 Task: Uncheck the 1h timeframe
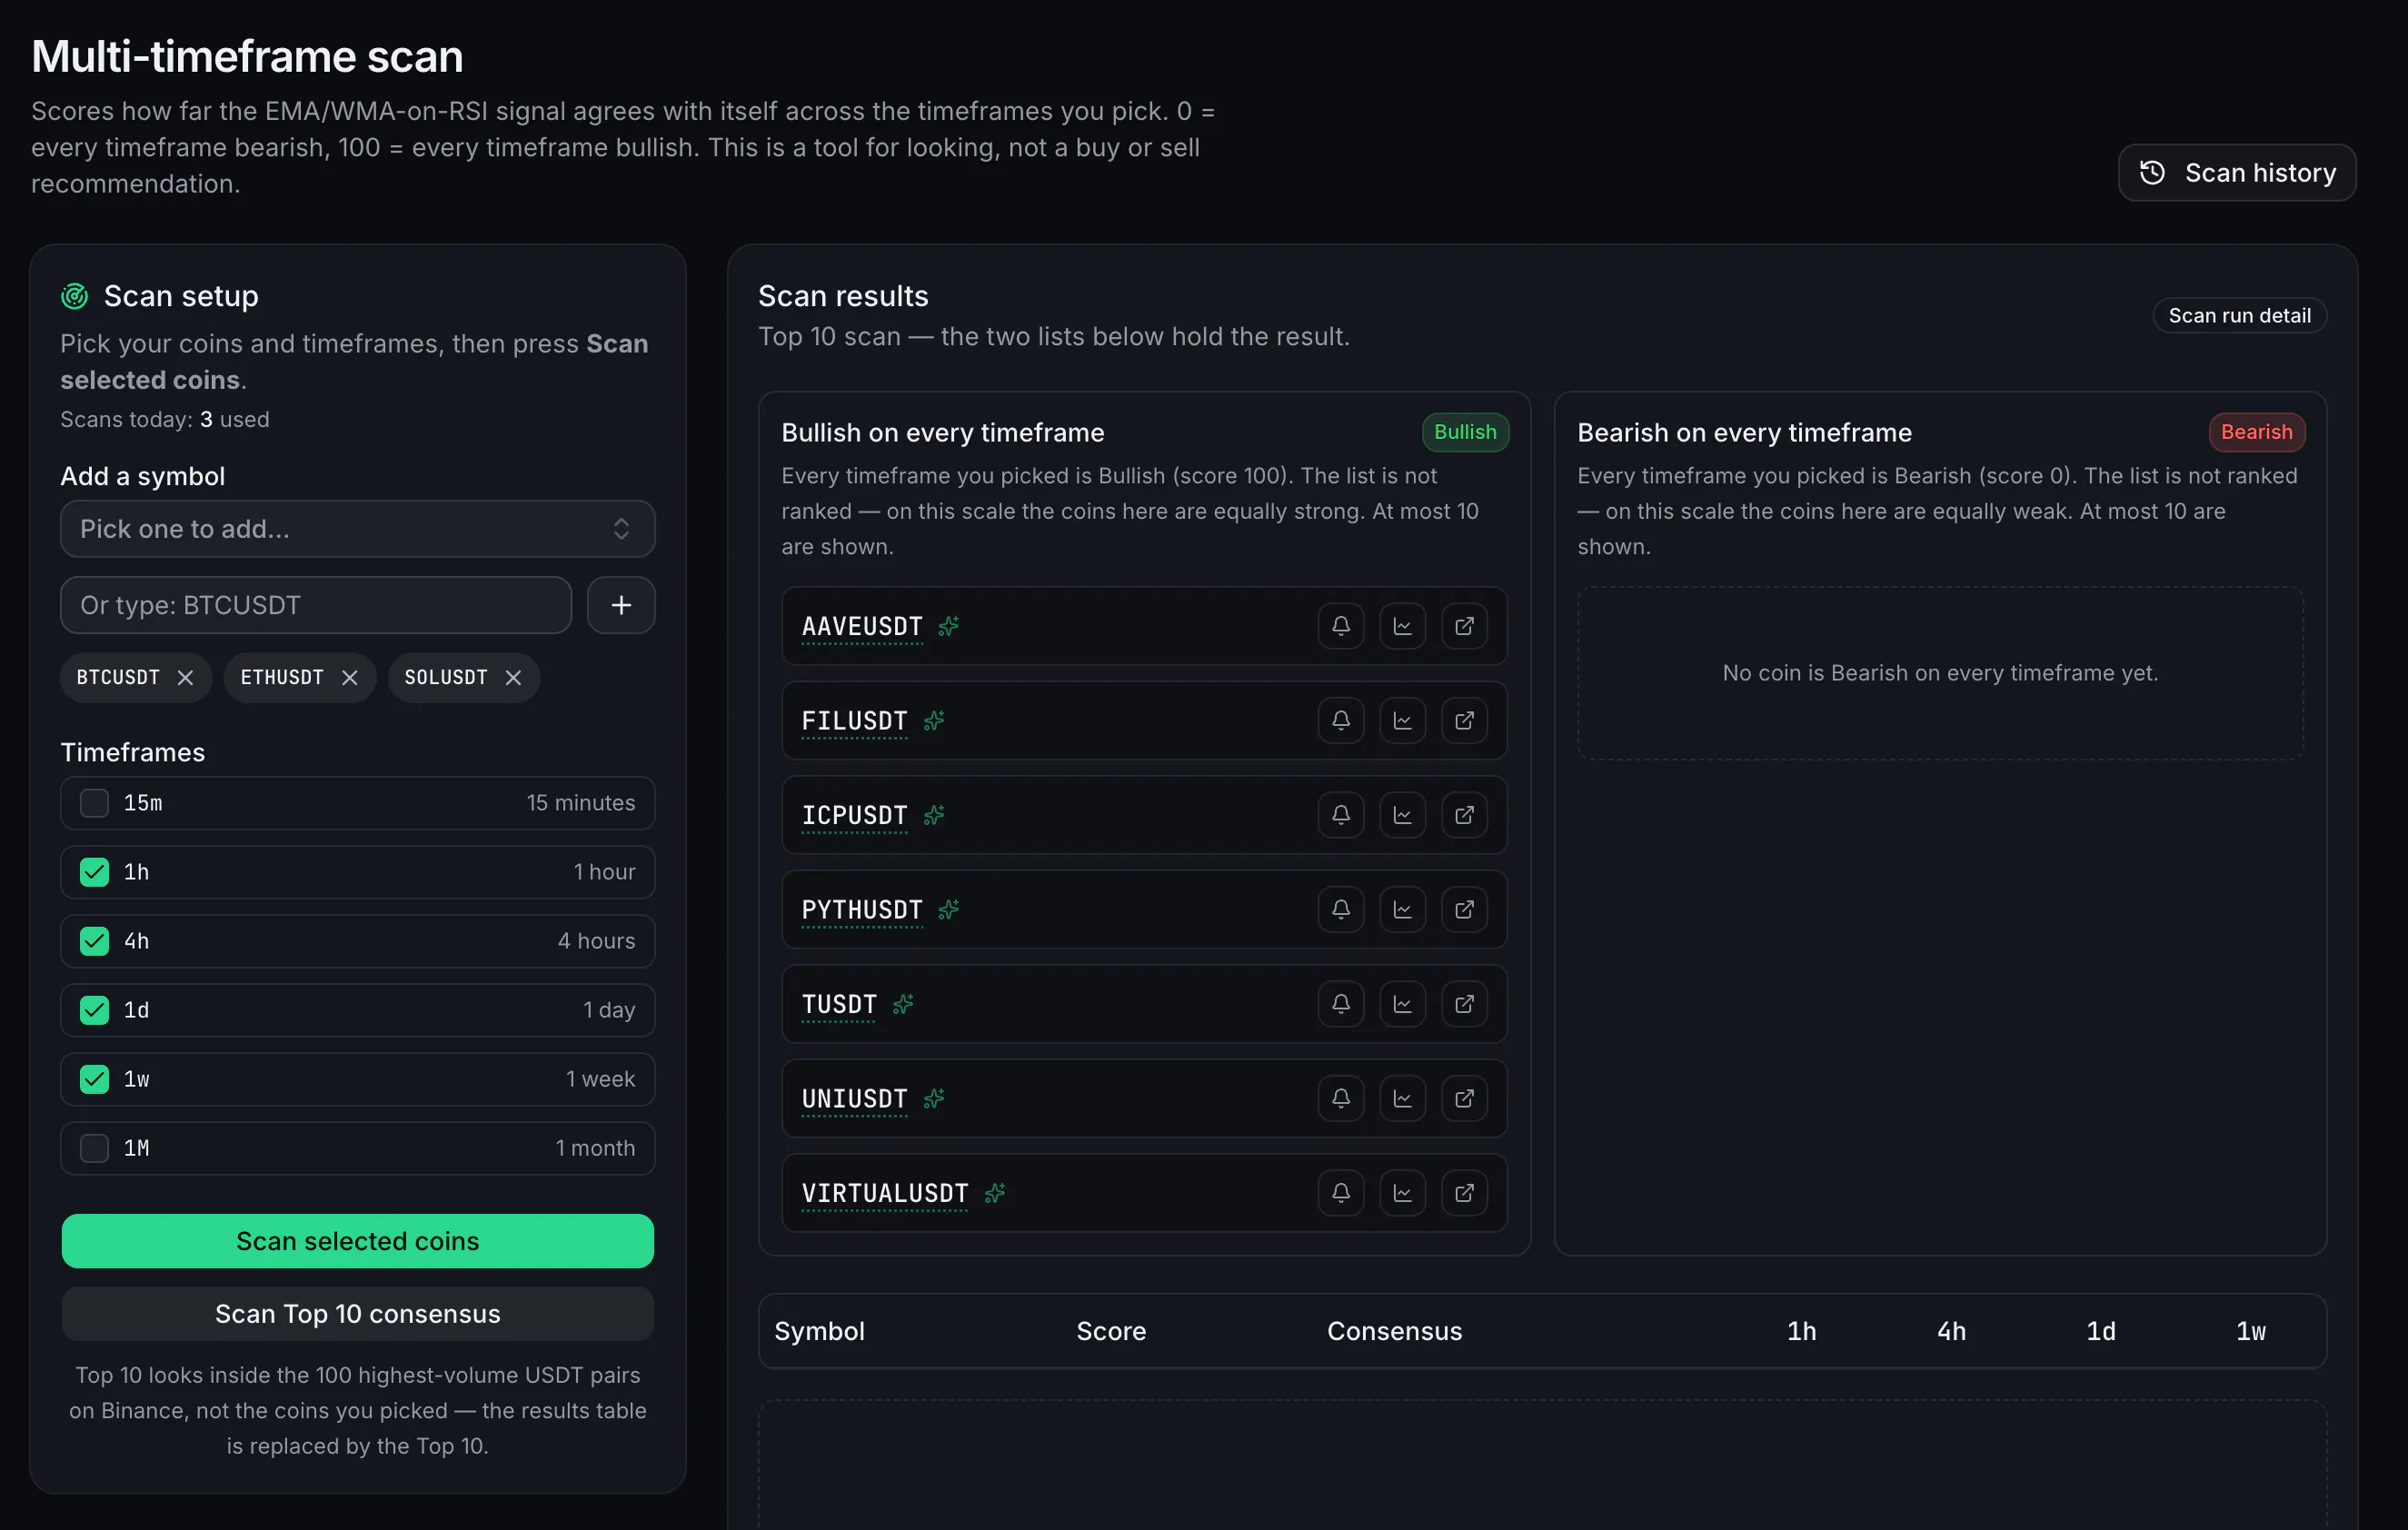[94, 872]
